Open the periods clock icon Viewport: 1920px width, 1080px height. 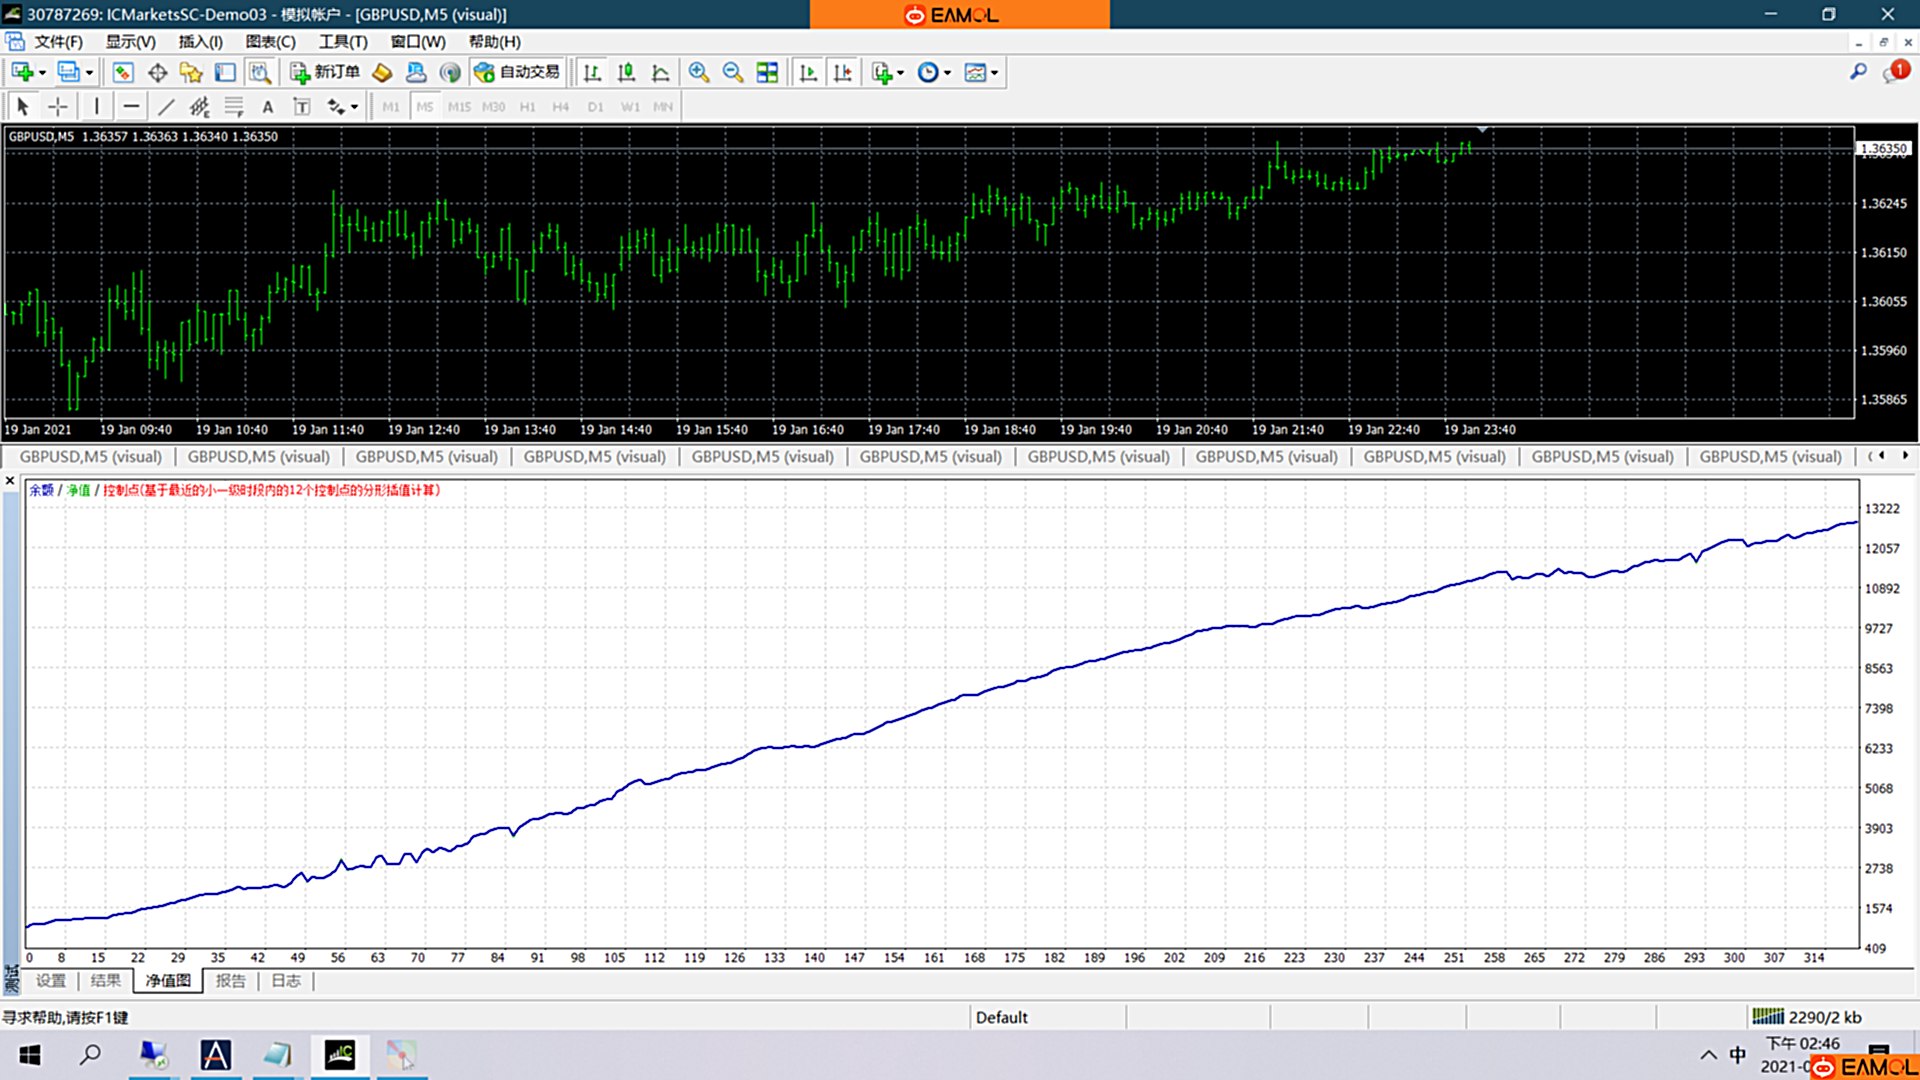tap(928, 72)
